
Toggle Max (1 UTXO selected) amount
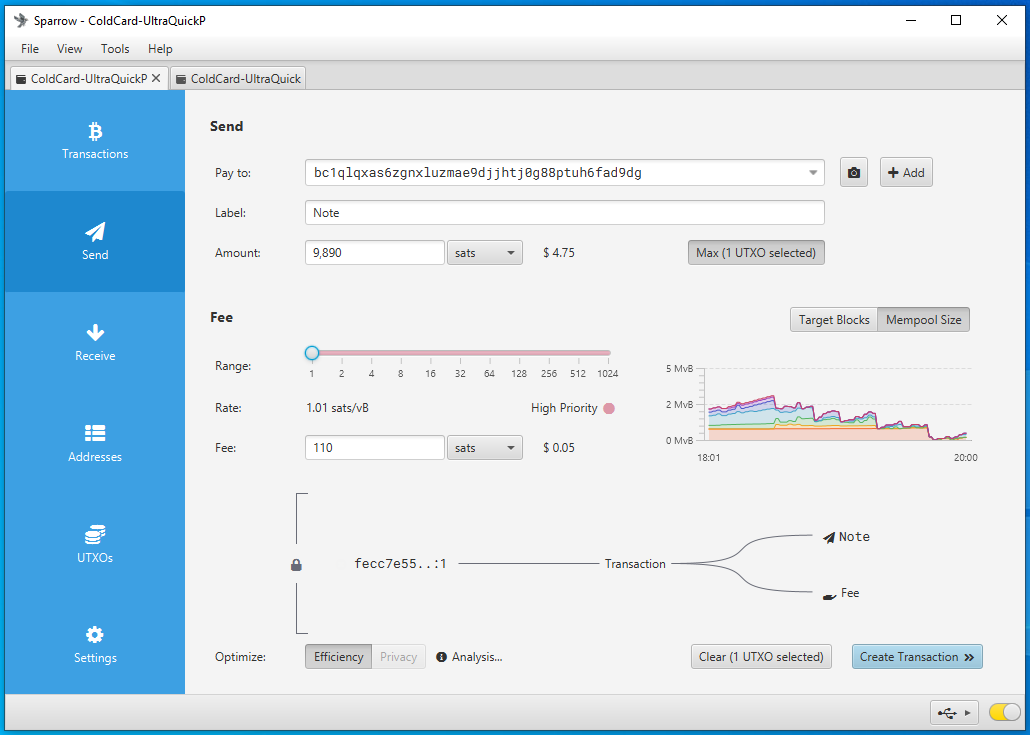[x=756, y=253]
